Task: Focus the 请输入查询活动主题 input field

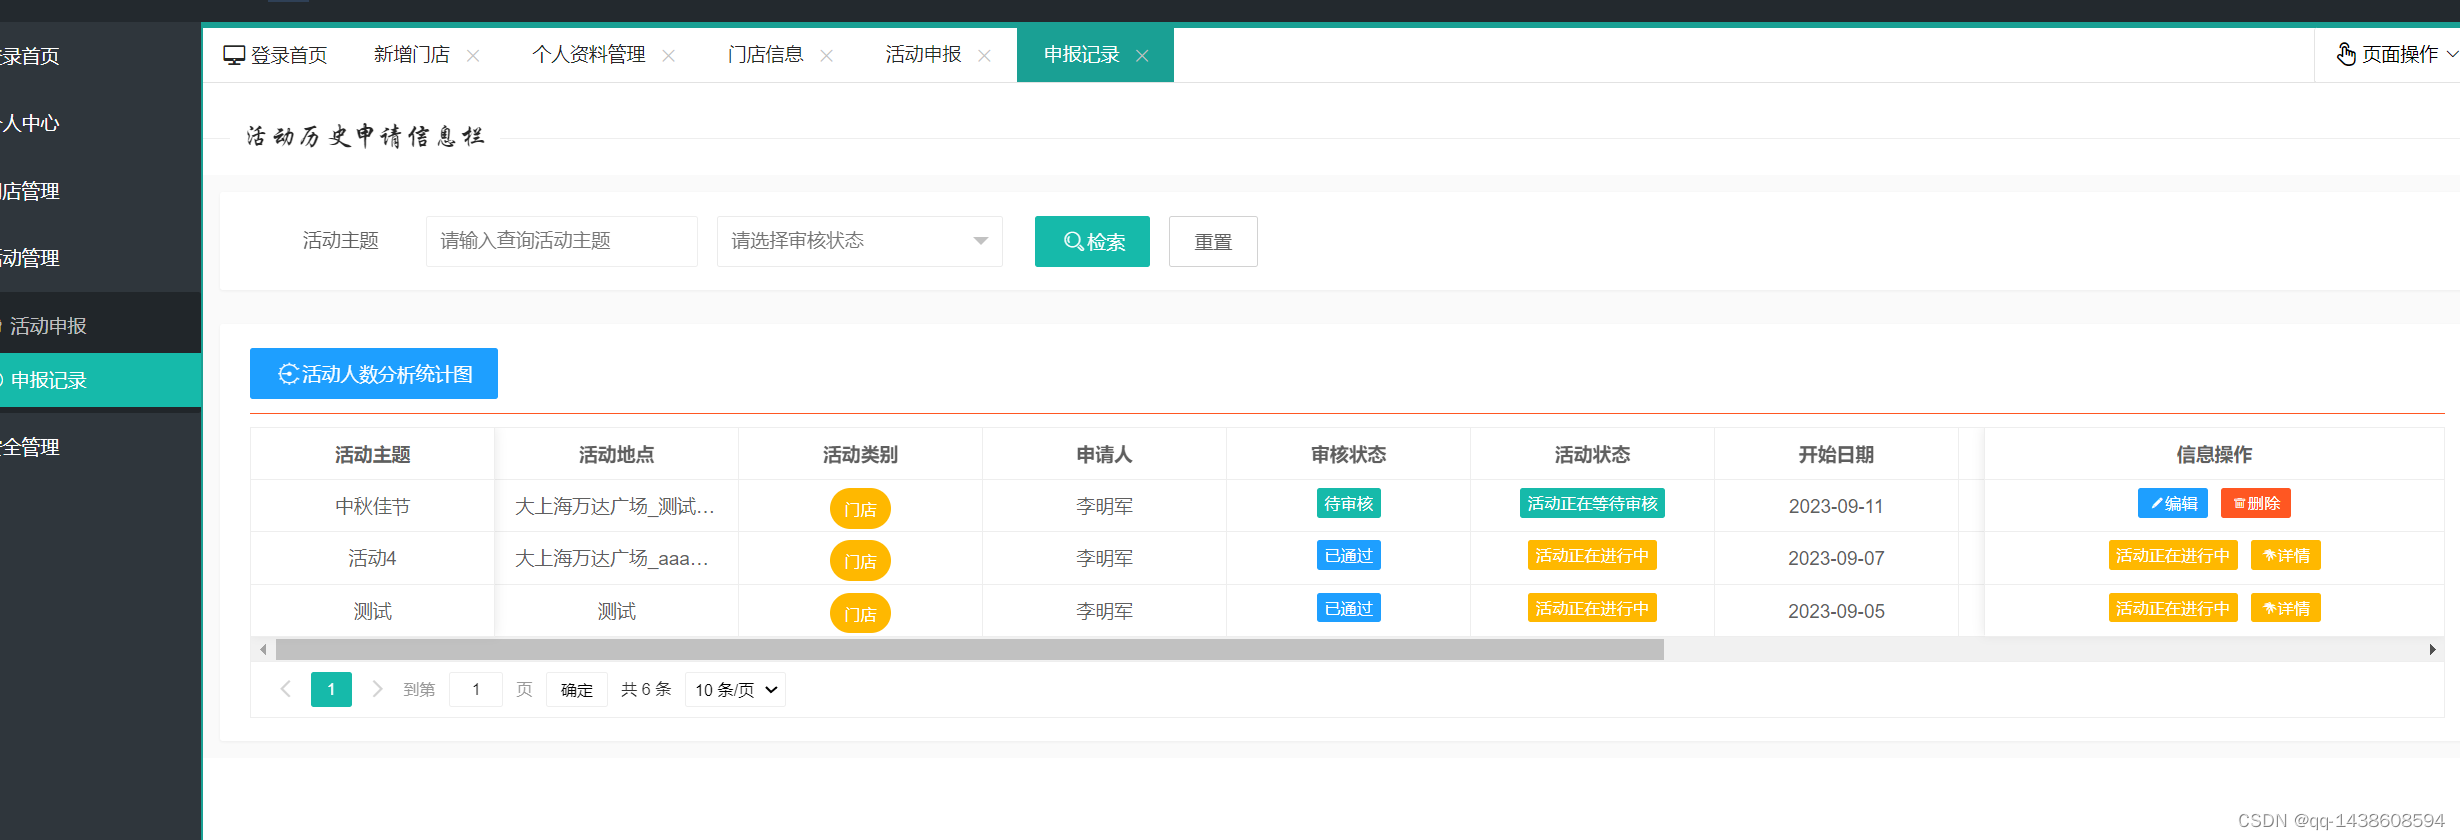Action: (x=562, y=241)
